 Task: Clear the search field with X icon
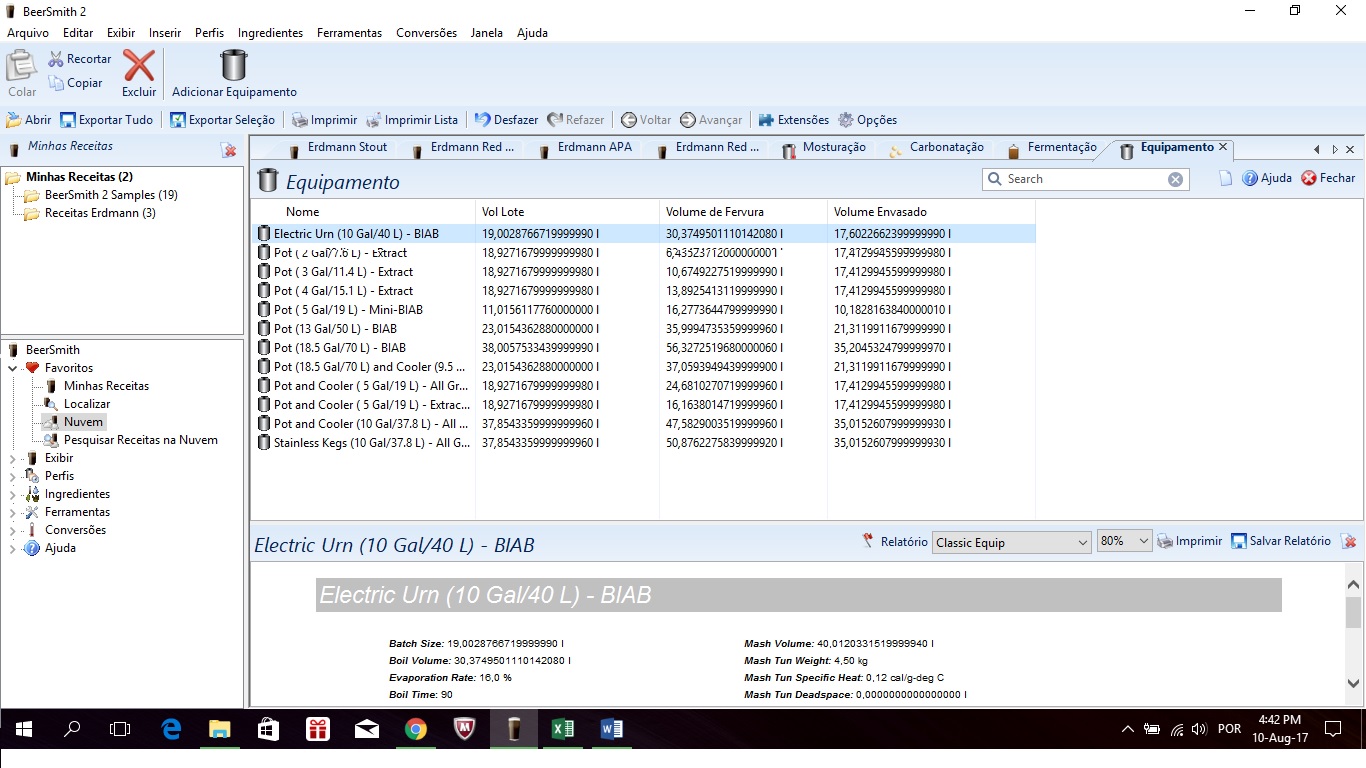pyautogui.click(x=1176, y=179)
